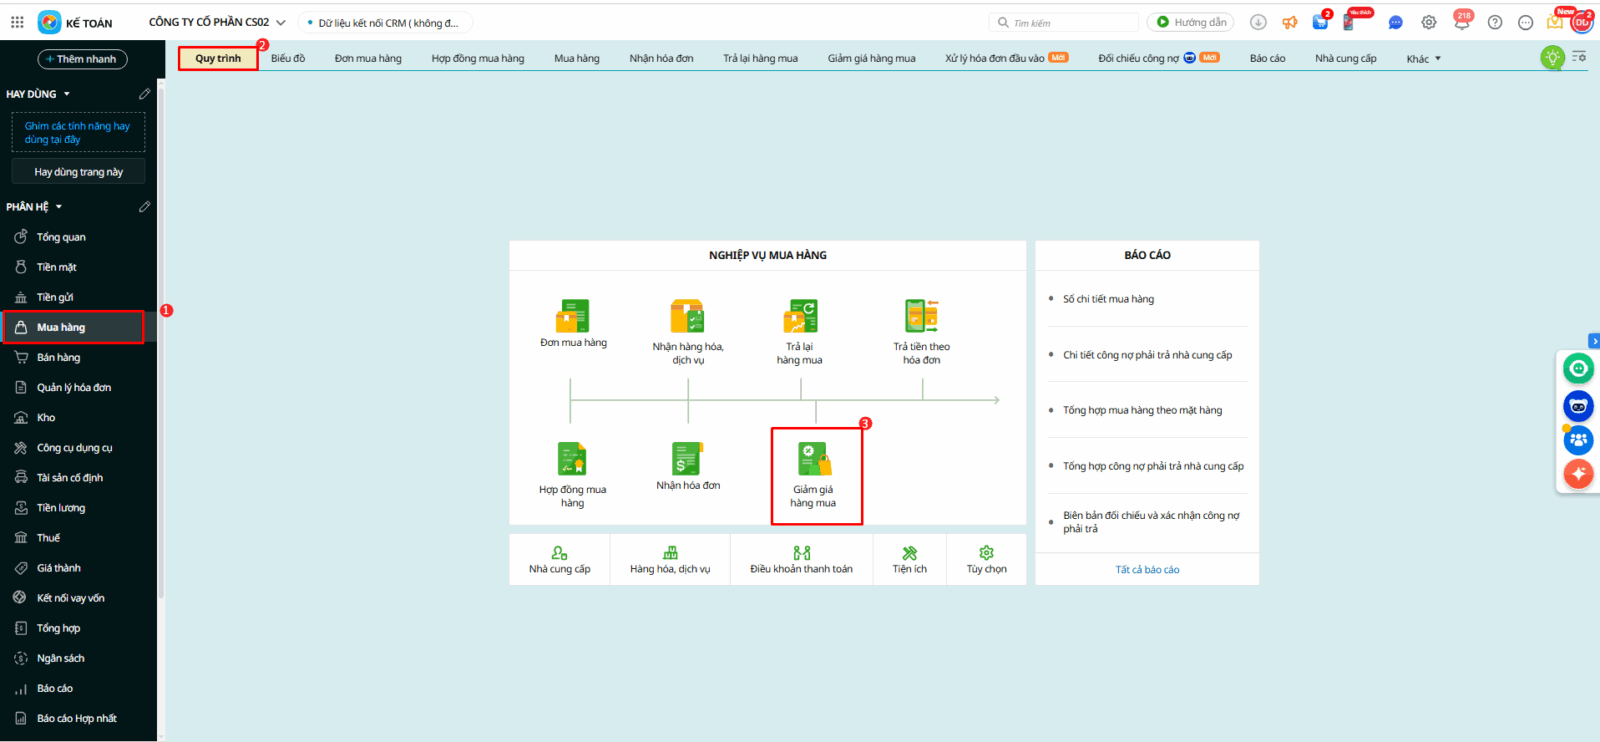Screen dimensions: 1600x742
Task: Click the app grid launcher icon
Action: click(17, 22)
